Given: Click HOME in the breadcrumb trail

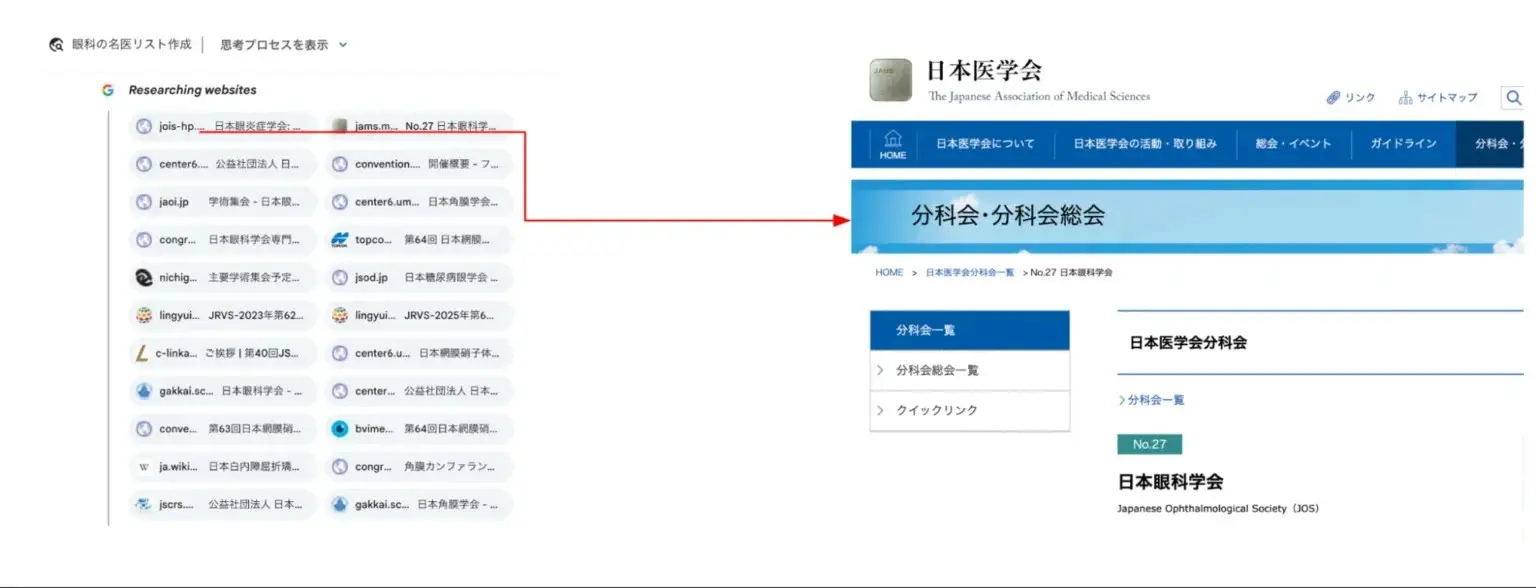Looking at the screenshot, I should tap(888, 271).
